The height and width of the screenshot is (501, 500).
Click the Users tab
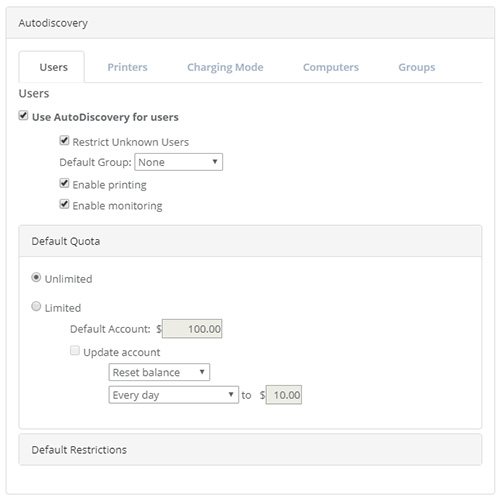53,67
